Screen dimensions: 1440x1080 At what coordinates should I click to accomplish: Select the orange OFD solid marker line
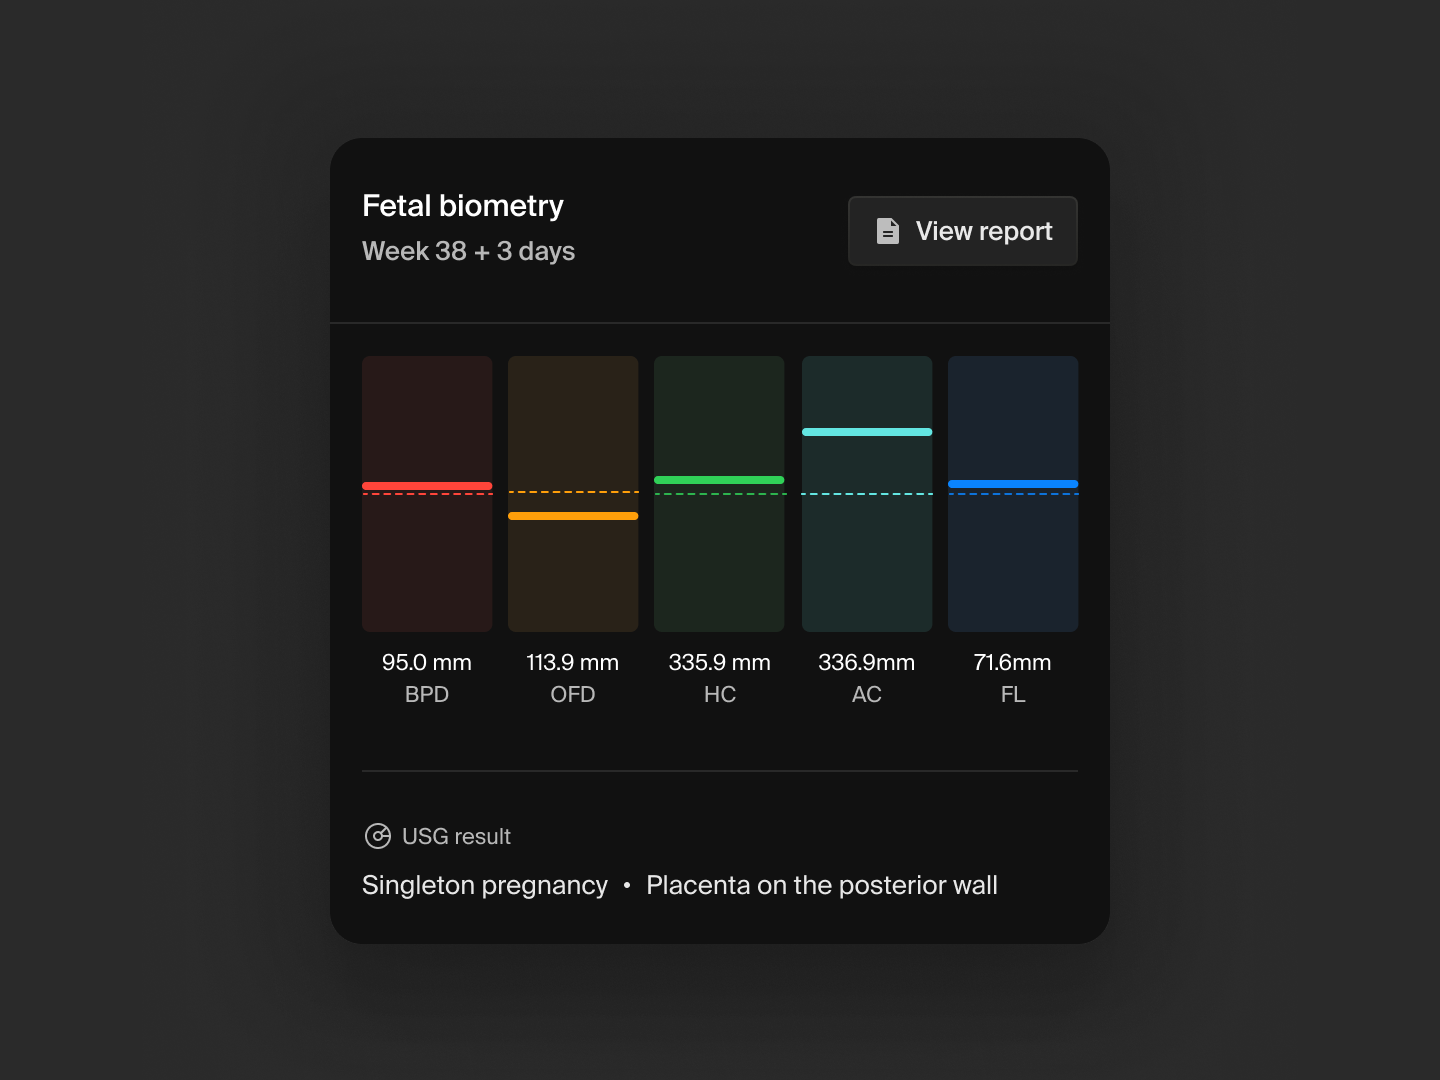[573, 516]
